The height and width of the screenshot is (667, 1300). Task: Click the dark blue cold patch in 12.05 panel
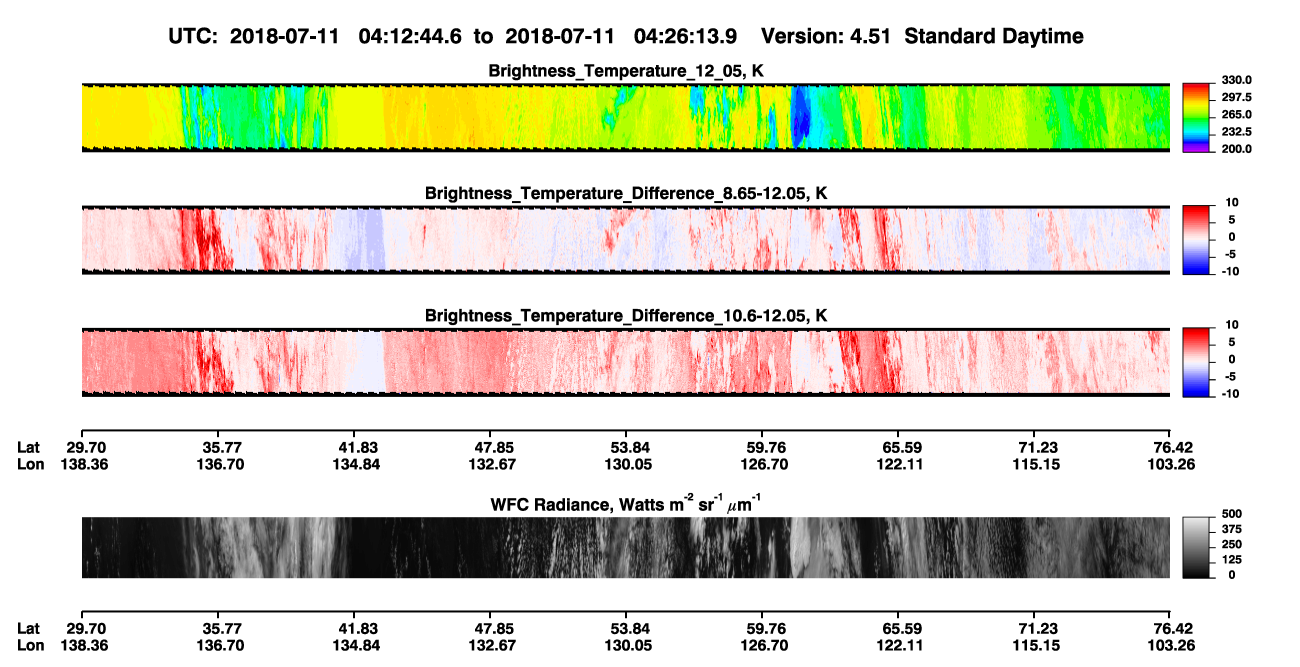click(801, 118)
